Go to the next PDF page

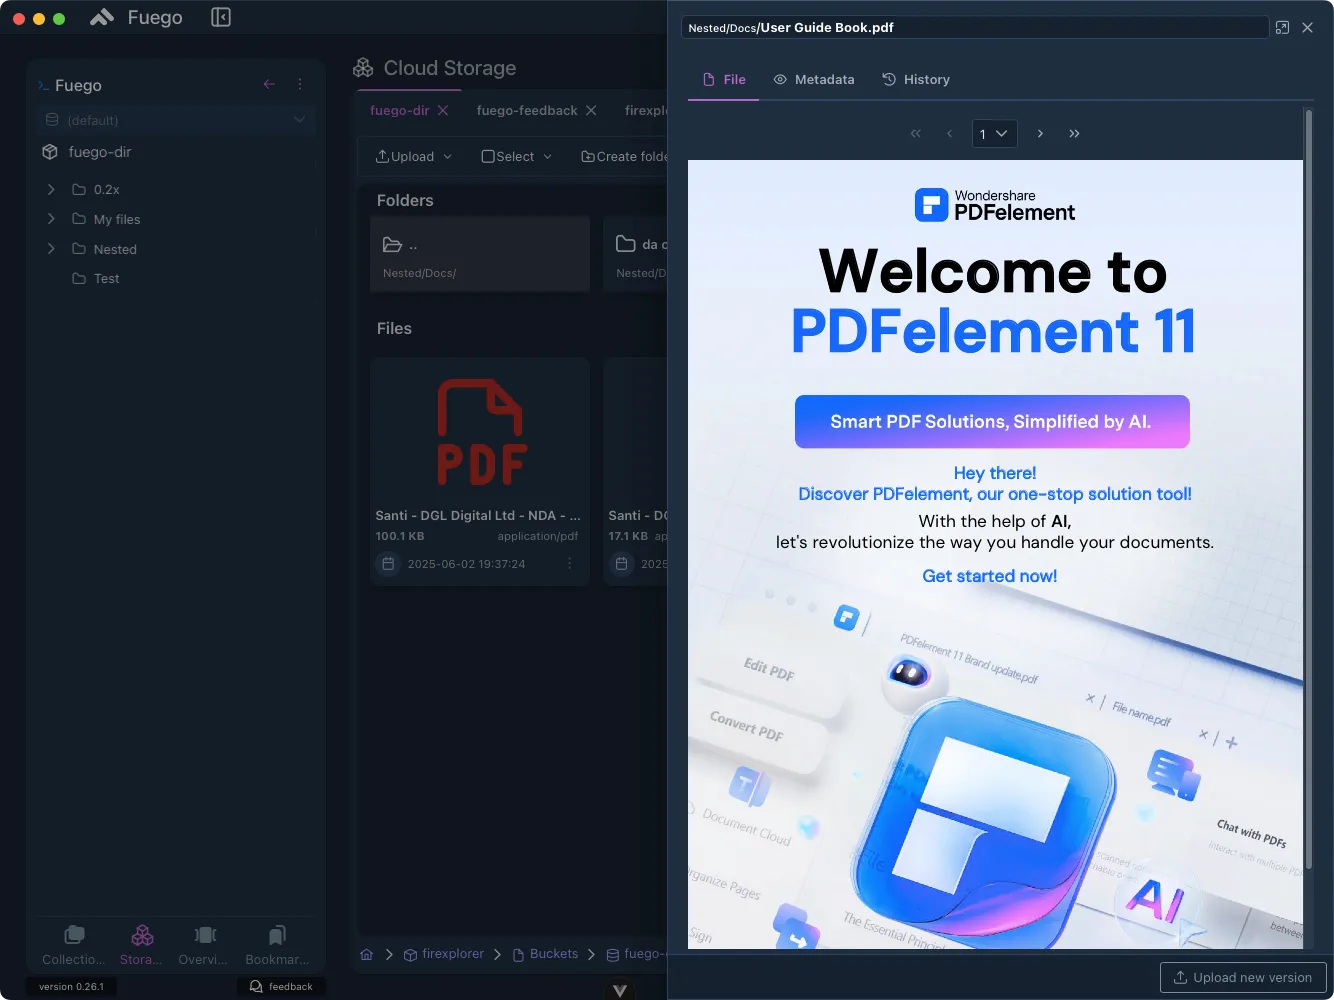1040,133
